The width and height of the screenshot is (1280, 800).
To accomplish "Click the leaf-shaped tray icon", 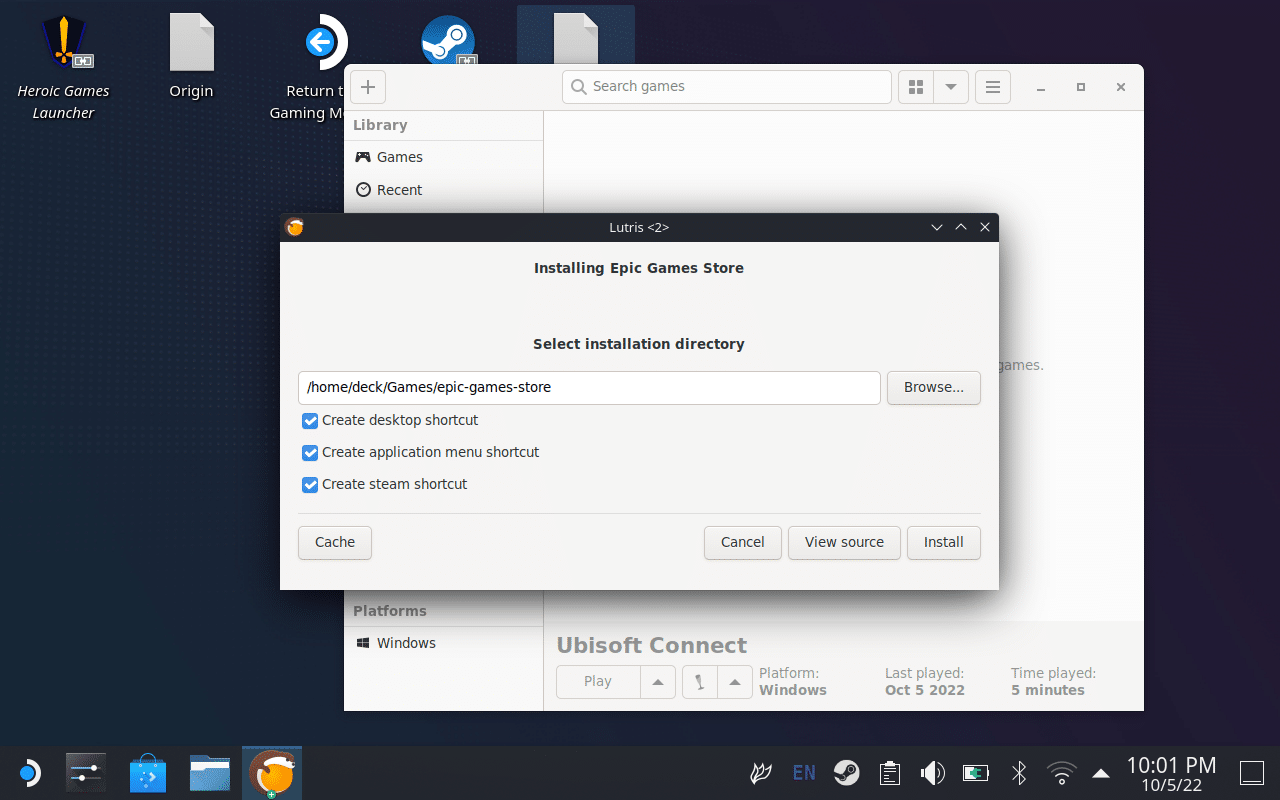I will pos(762,773).
